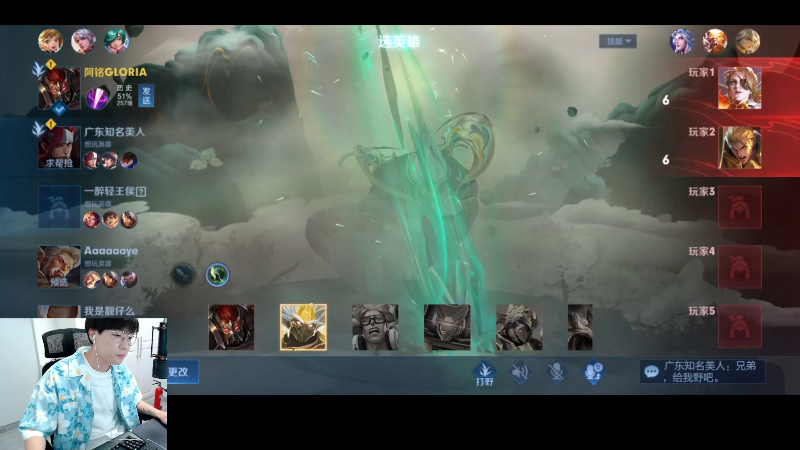
Task: Open the 技能 dropdown at top
Action: [x=617, y=41]
